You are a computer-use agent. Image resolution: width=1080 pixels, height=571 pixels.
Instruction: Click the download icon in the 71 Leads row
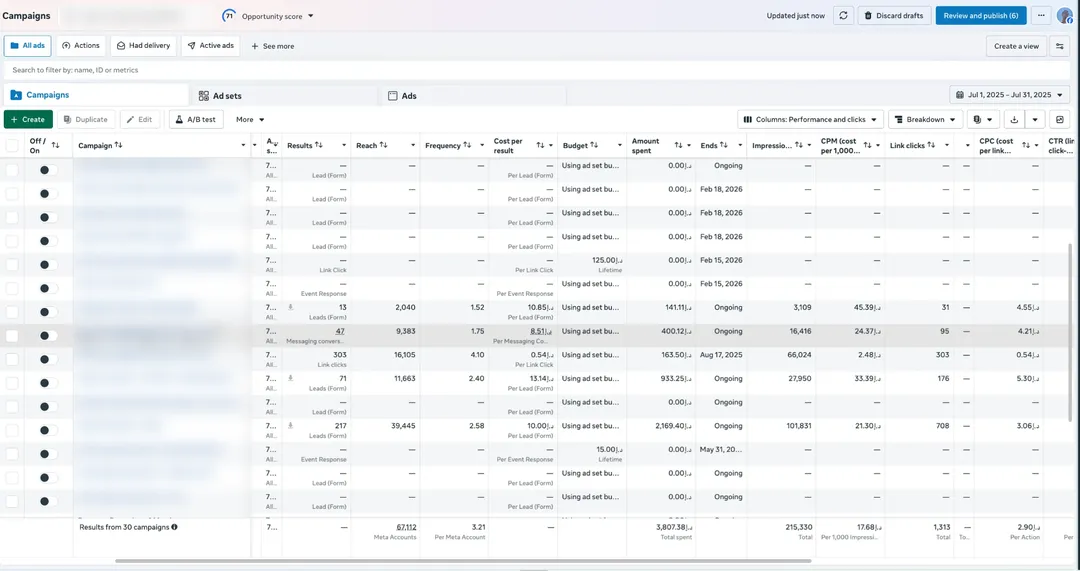pyautogui.click(x=291, y=378)
